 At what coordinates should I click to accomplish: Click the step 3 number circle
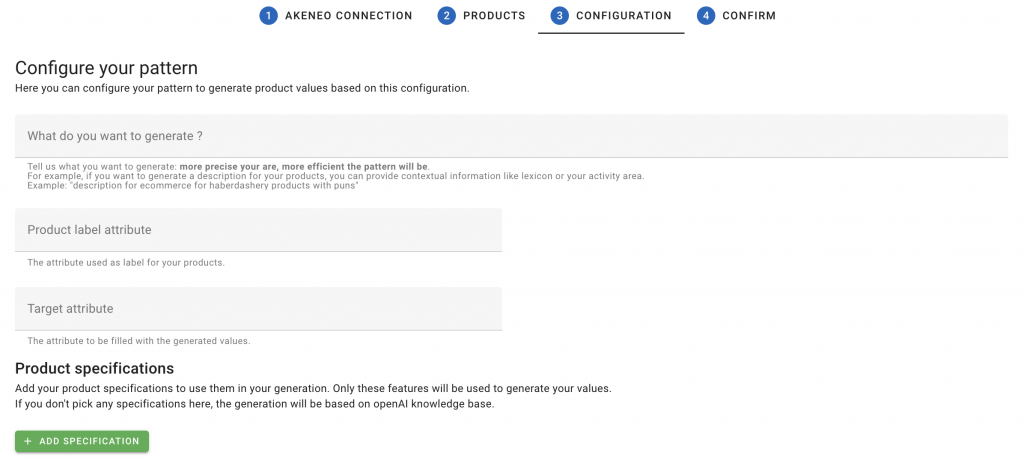point(560,16)
